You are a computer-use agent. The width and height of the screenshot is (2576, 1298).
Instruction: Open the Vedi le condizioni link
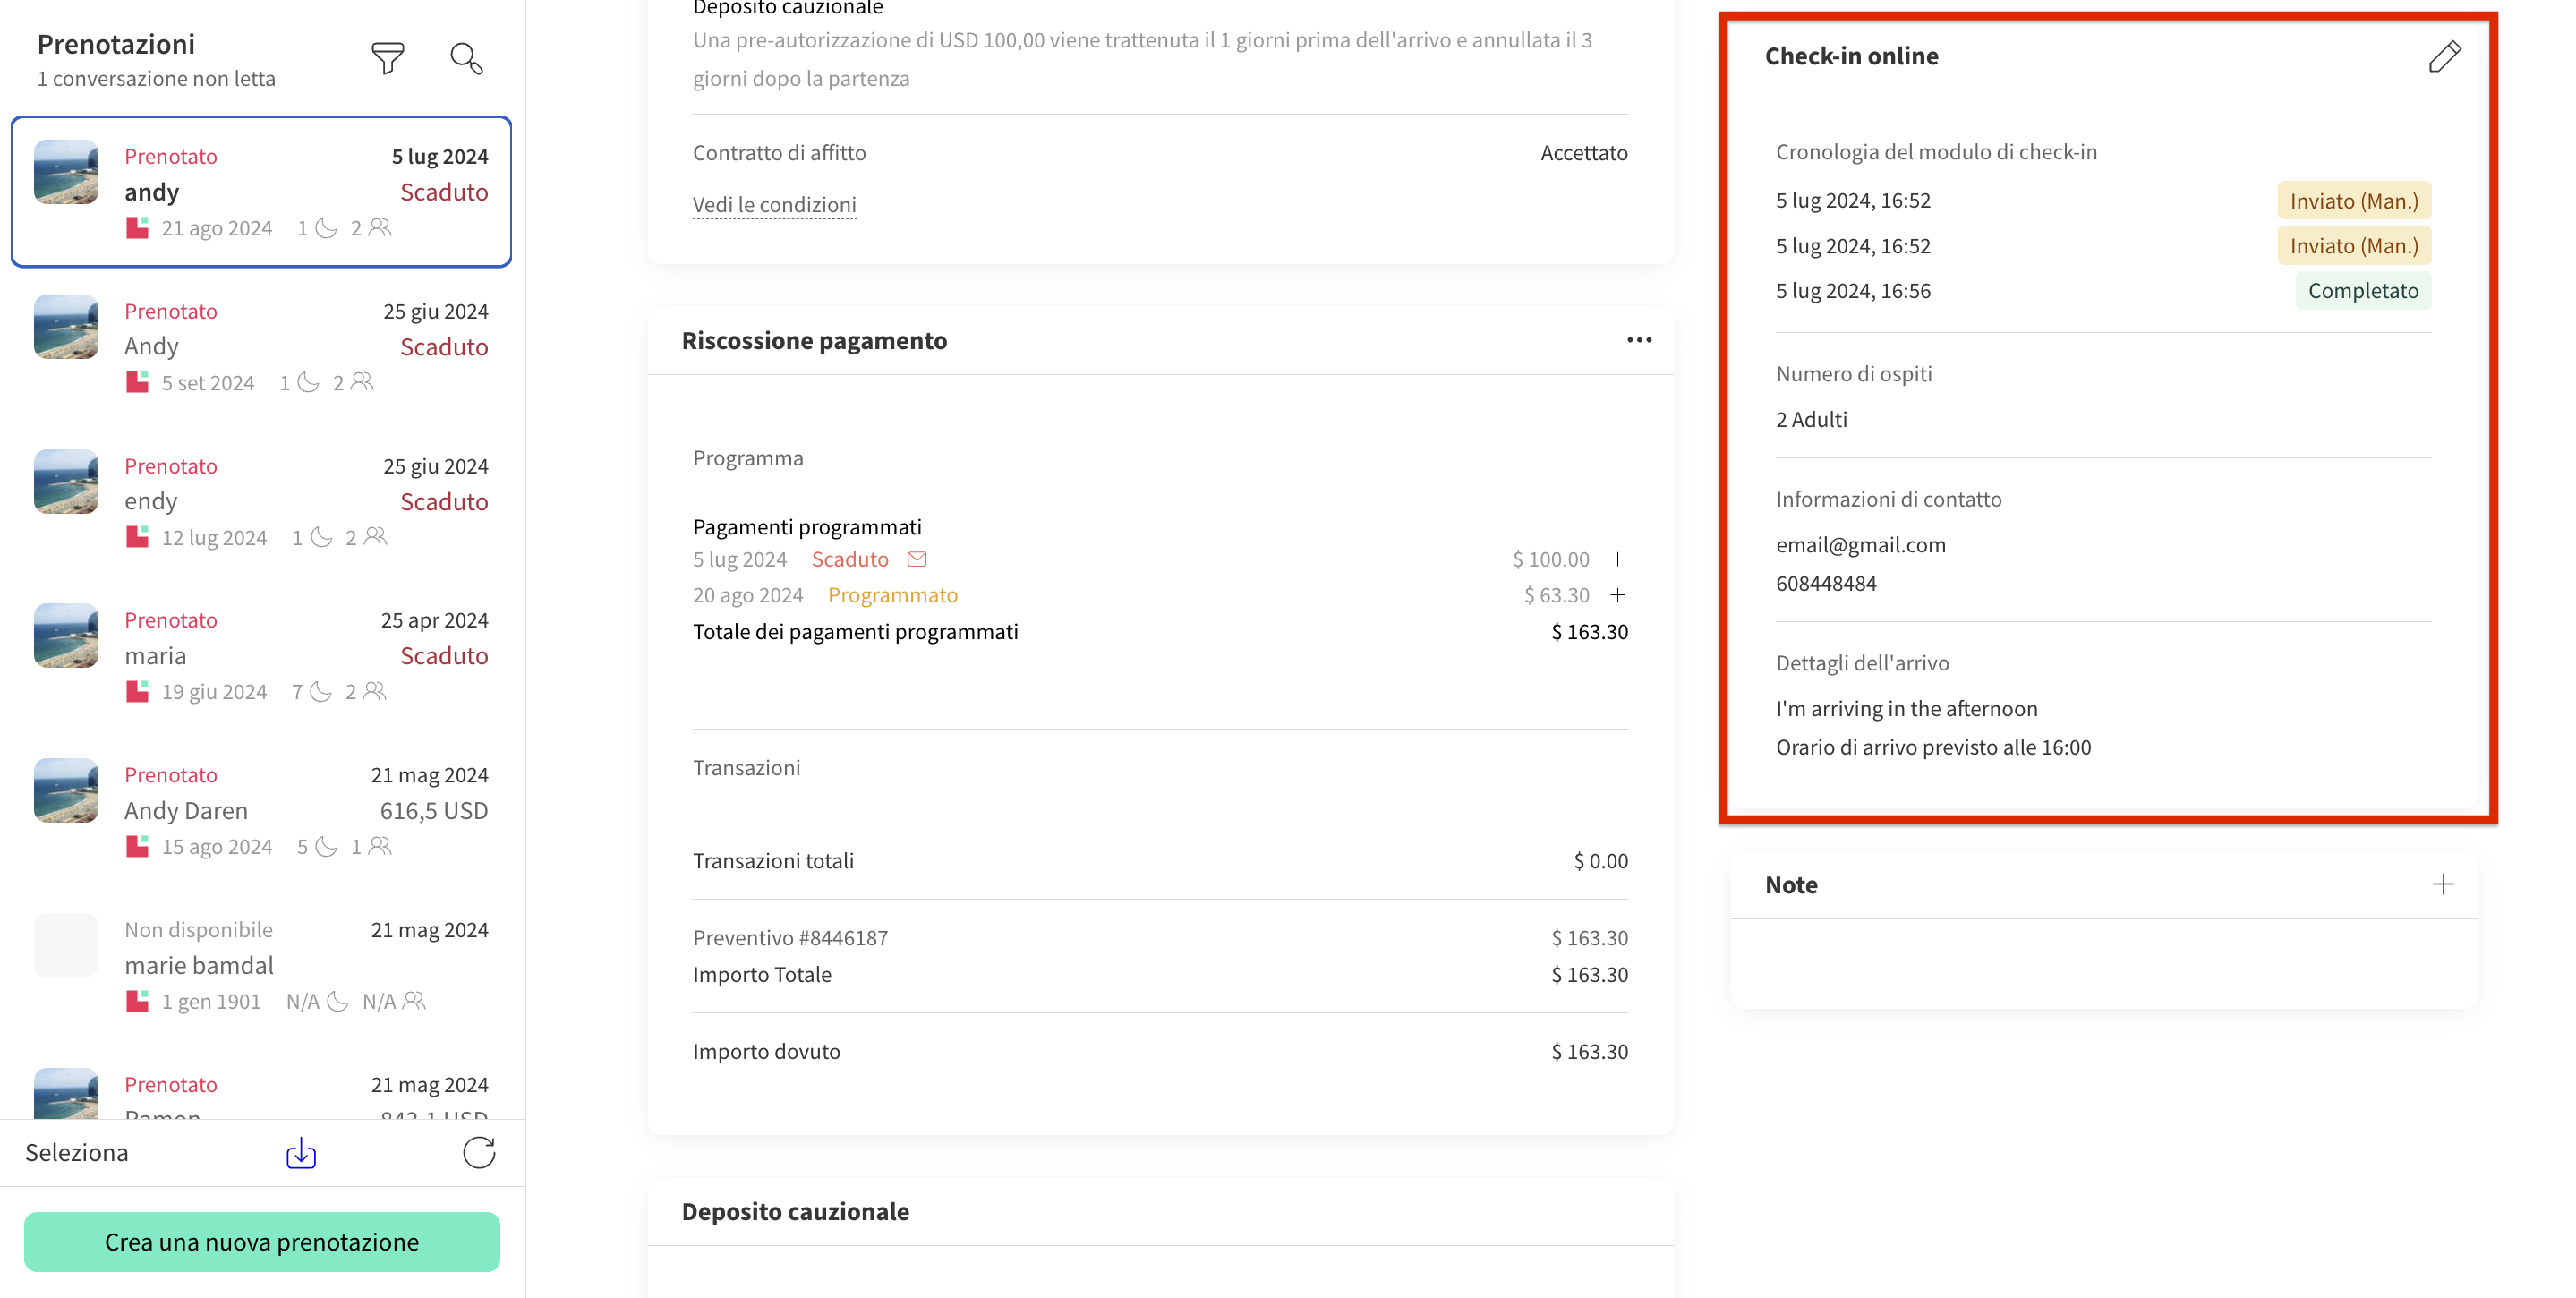pyautogui.click(x=774, y=205)
